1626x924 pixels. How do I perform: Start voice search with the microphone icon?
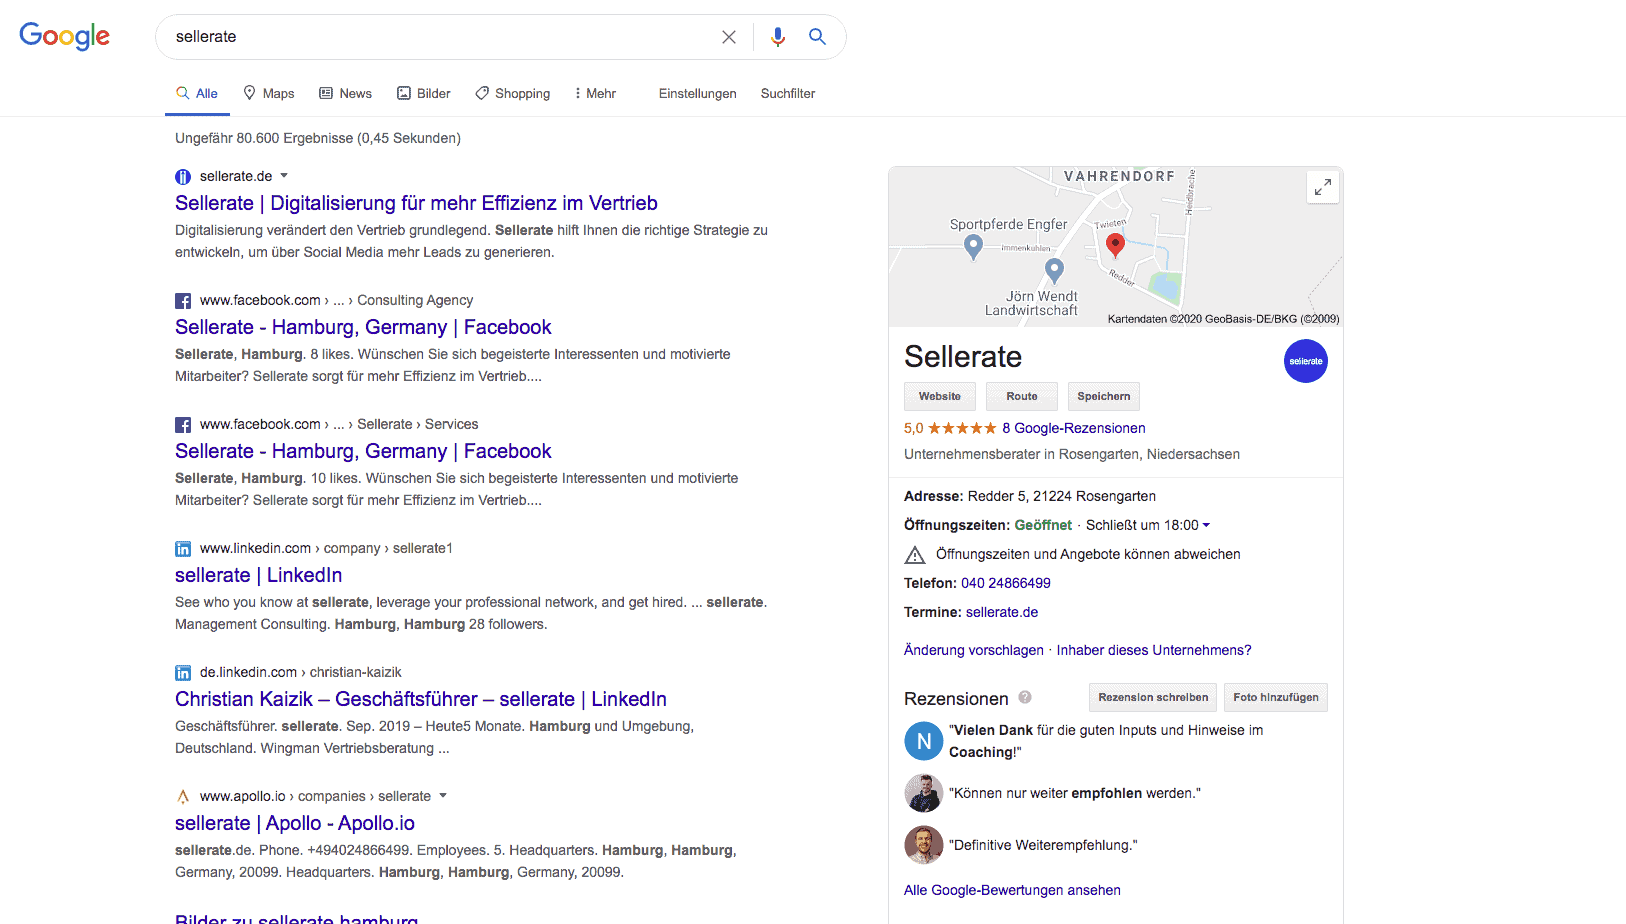(778, 37)
